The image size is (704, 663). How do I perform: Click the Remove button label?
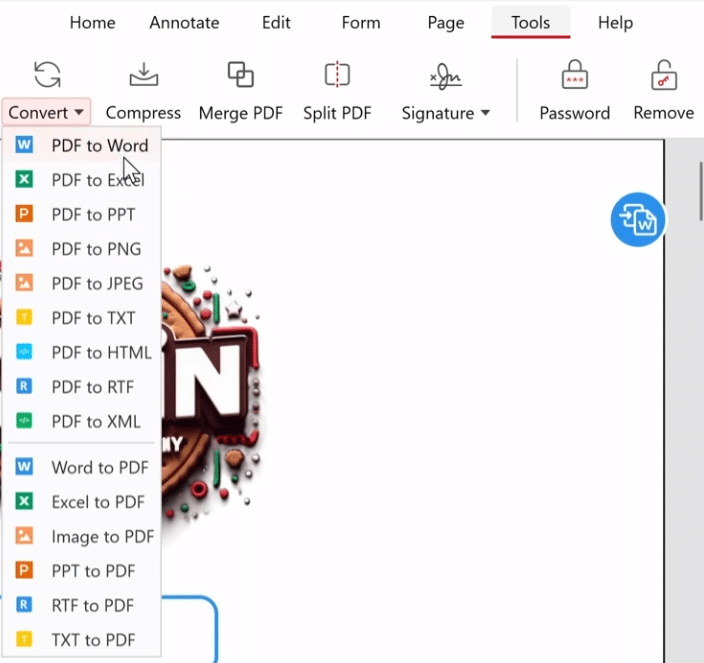(x=664, y=113)
